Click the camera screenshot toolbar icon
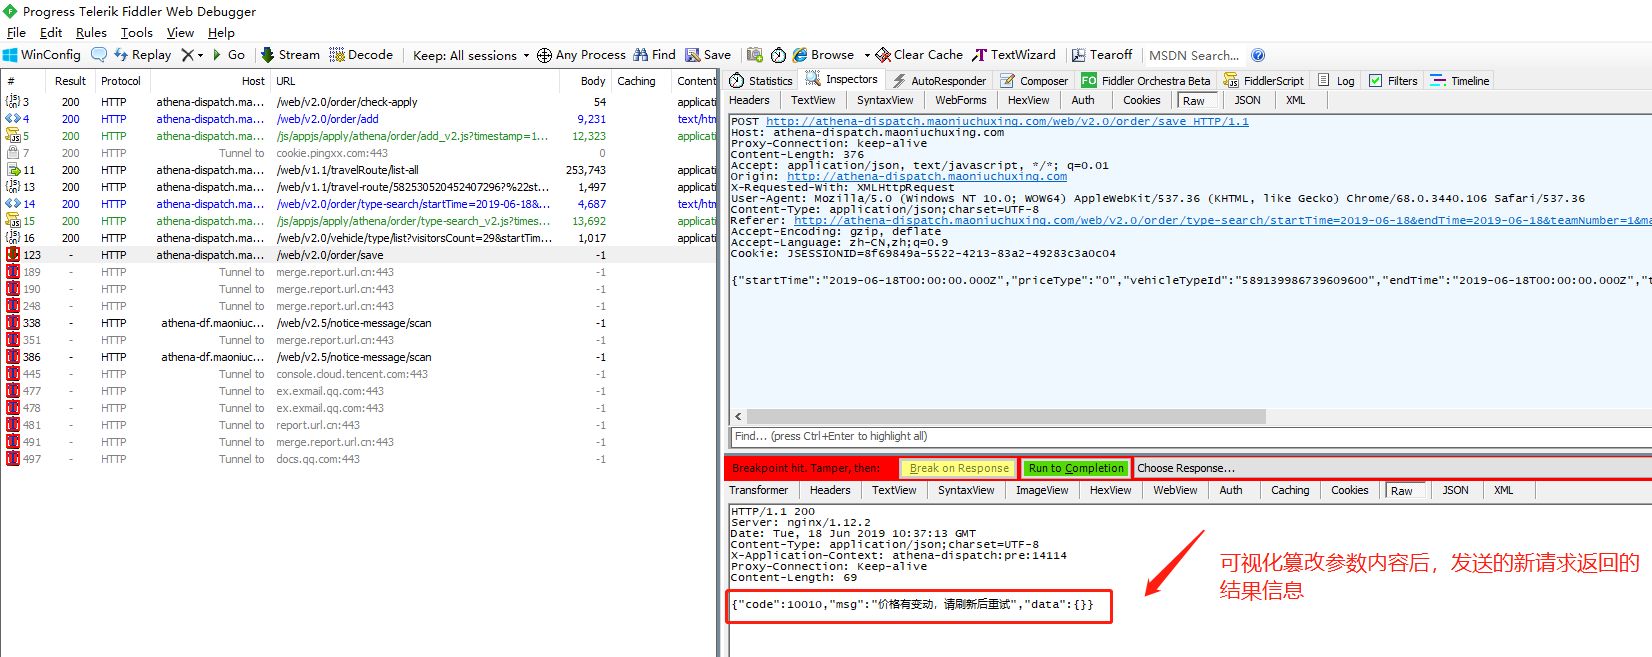This screenshot has width=1652, height=657. [755, 55]
